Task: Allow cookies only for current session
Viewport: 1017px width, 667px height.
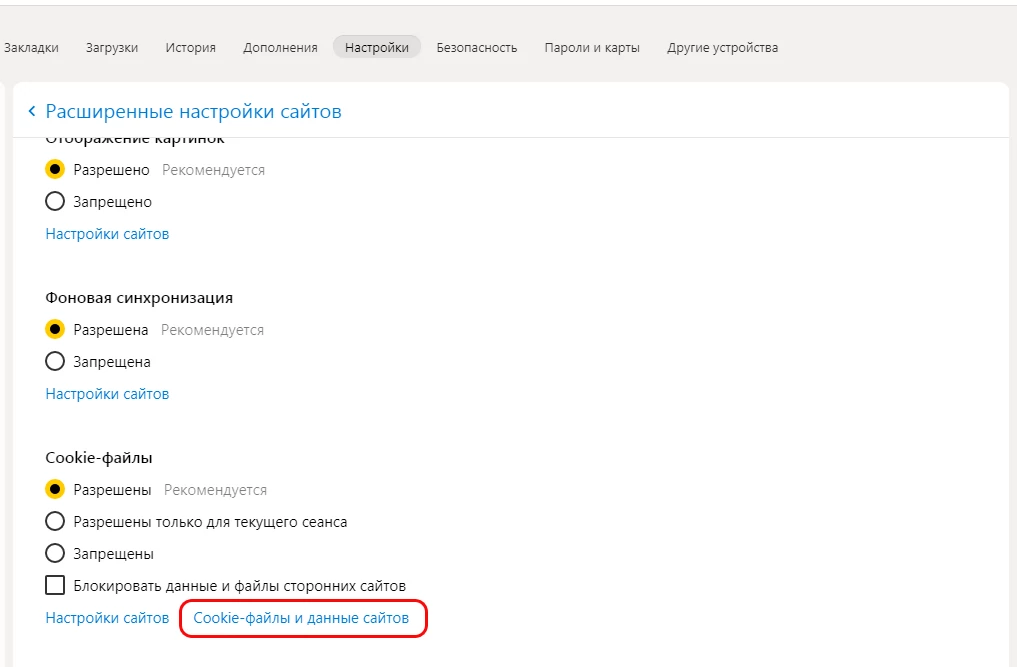Action: tap(56, 522)
